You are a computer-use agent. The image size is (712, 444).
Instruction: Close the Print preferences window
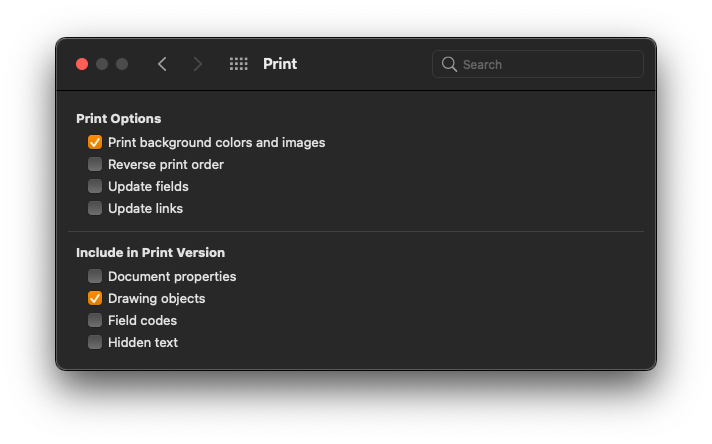tap(82, 64)
